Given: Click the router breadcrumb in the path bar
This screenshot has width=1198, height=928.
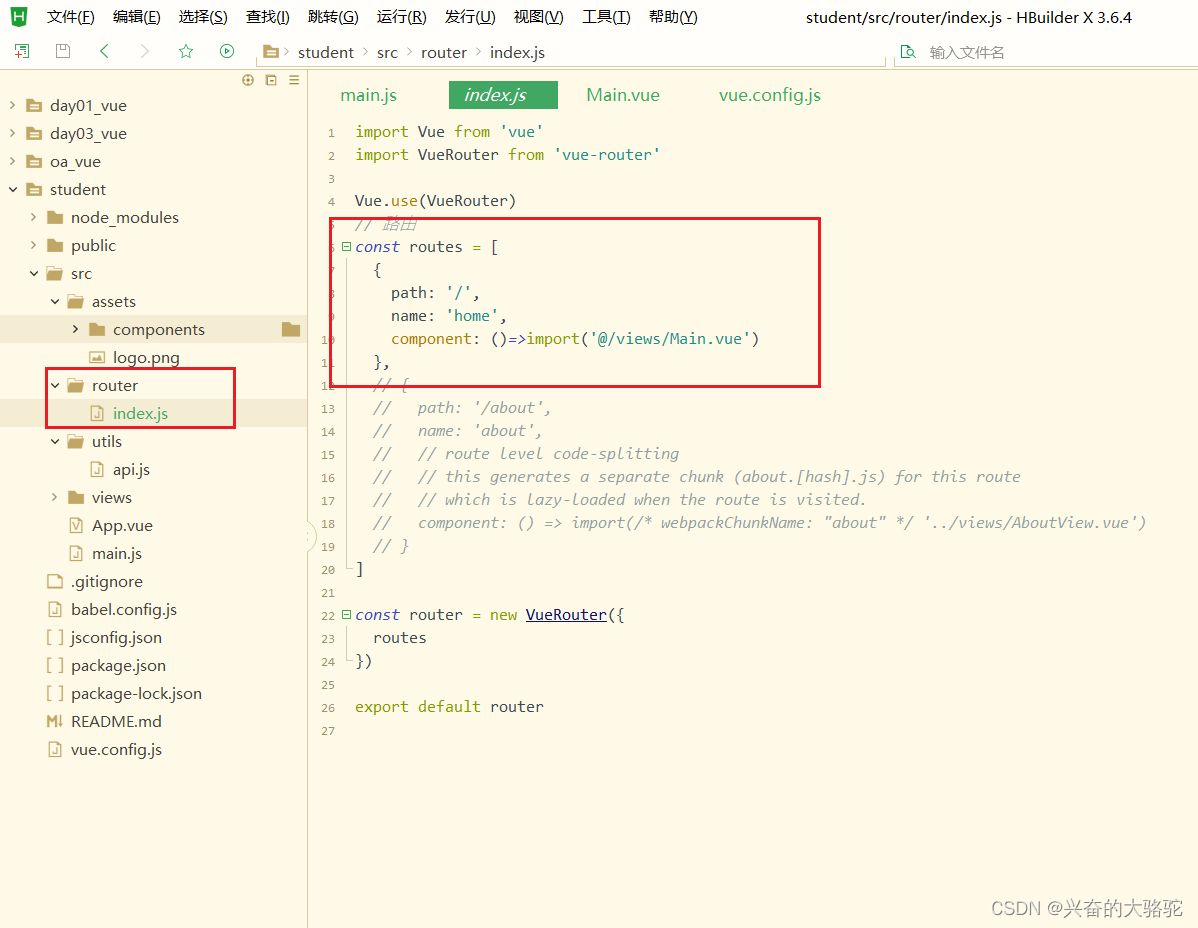Looking at the screenshot, I should coord(444,52).
